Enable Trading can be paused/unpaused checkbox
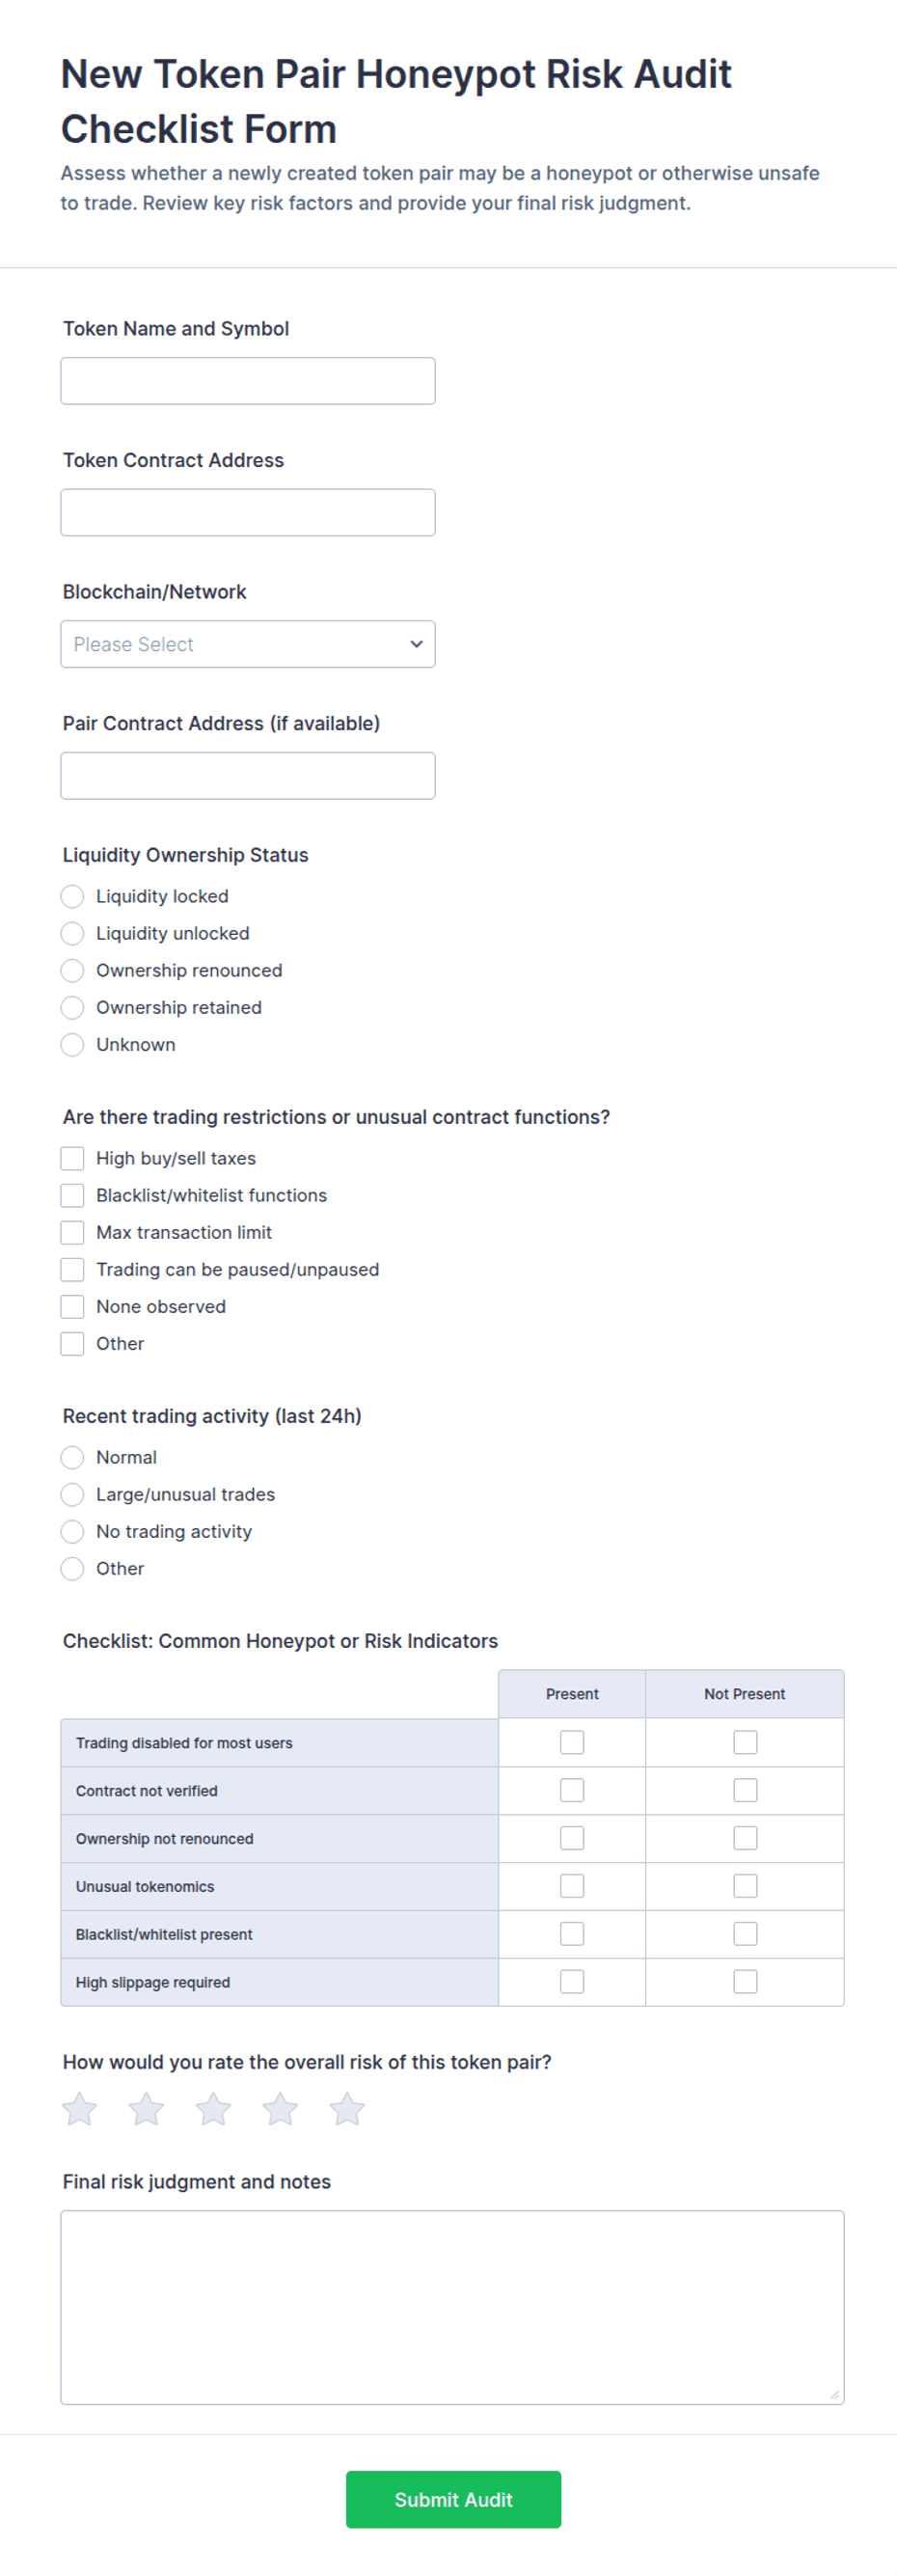The height and width of the screenshot is (2576, 897). [72, 1269]
